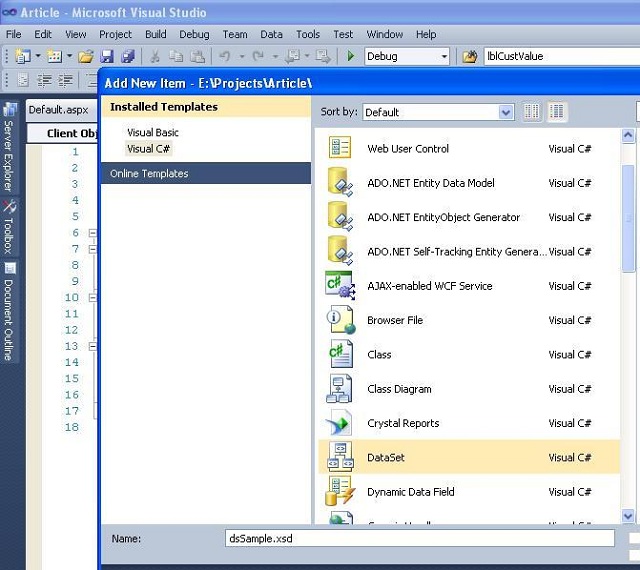640x570 pixels.
Task: Switch template list to small icons view
Action: [x=532, y=112]
